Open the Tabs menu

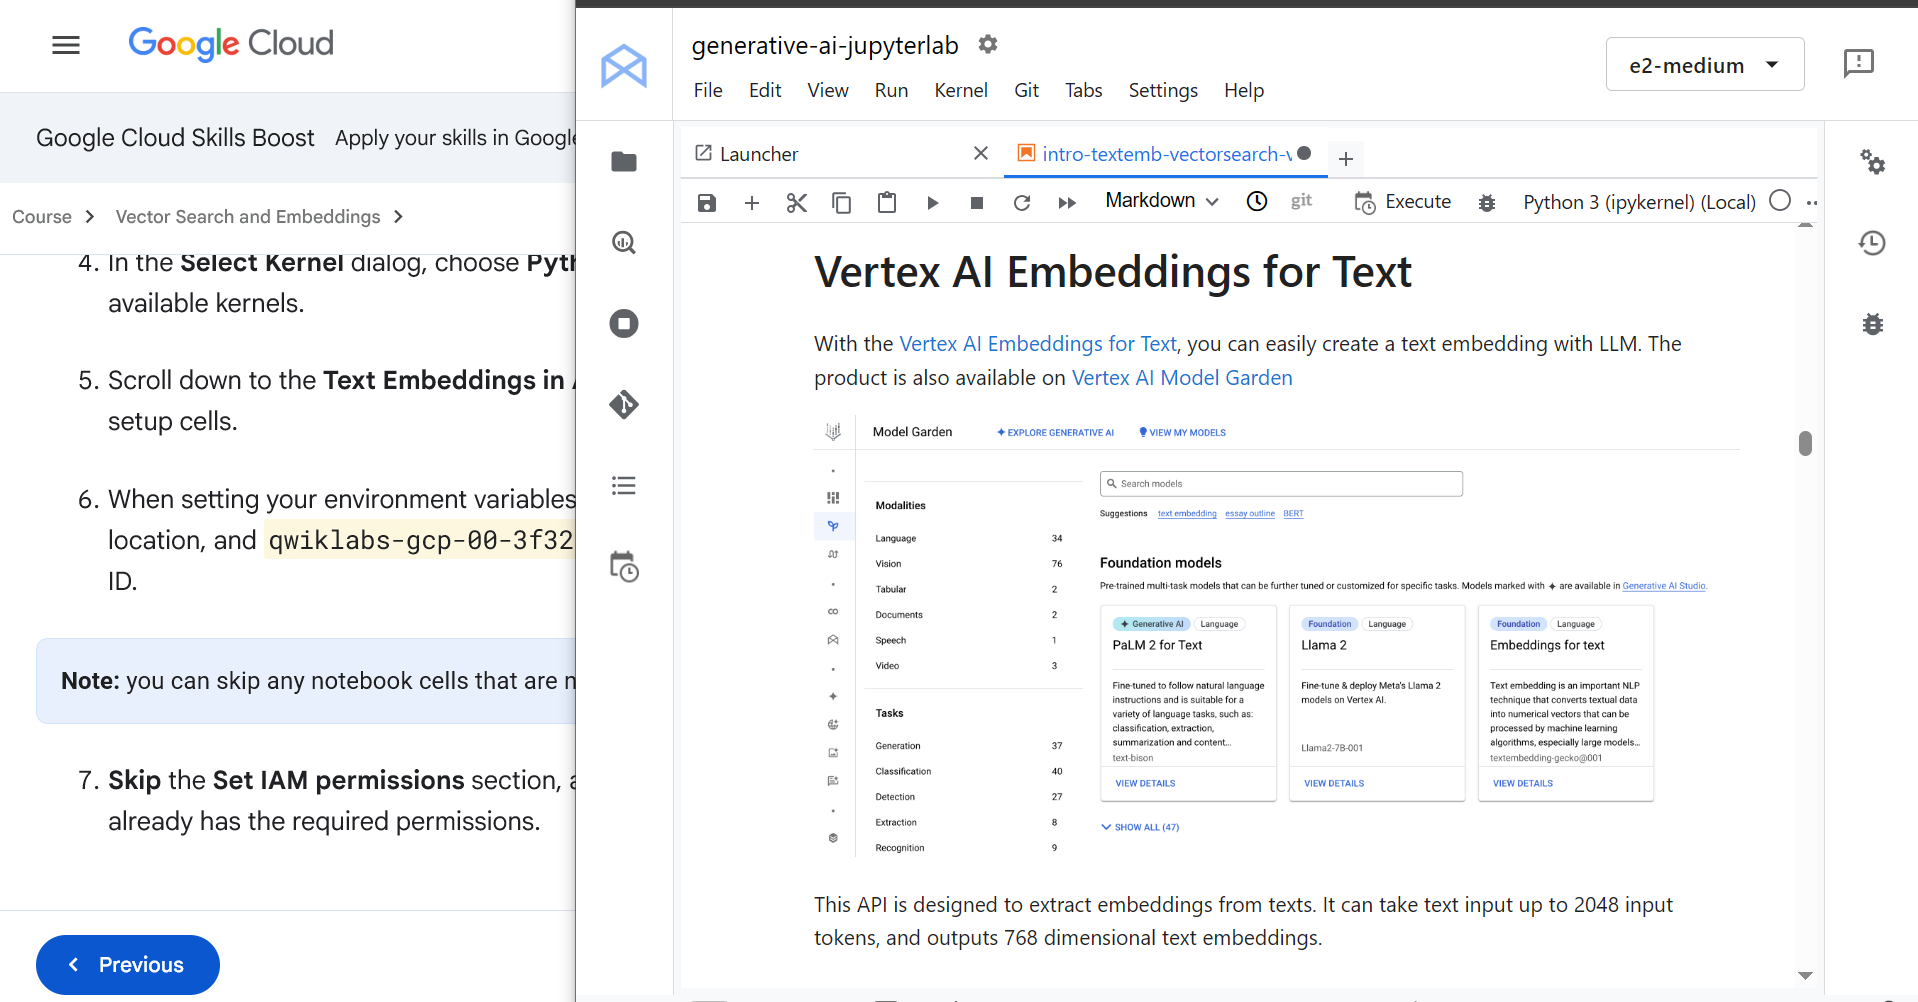[x=1083, y=90]
